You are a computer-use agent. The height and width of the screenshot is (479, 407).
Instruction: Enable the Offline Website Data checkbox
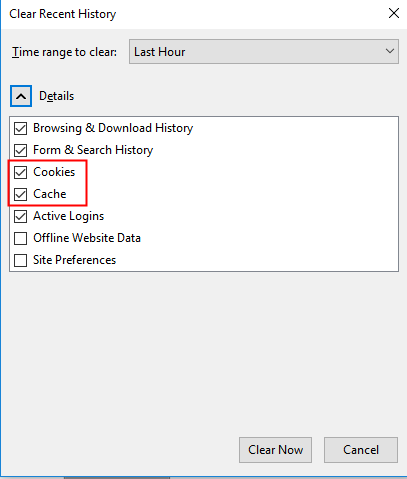[20, 238]
